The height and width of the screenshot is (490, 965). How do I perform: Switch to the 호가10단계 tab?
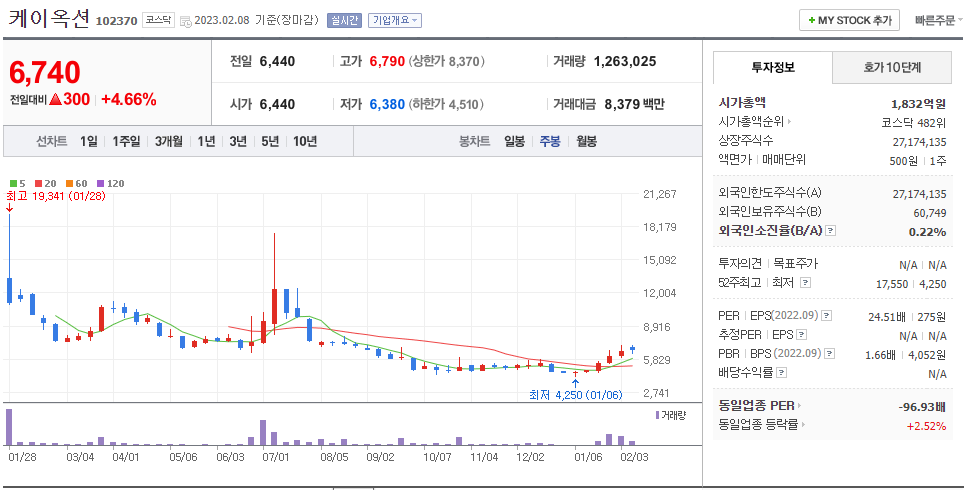pos(892,68)
